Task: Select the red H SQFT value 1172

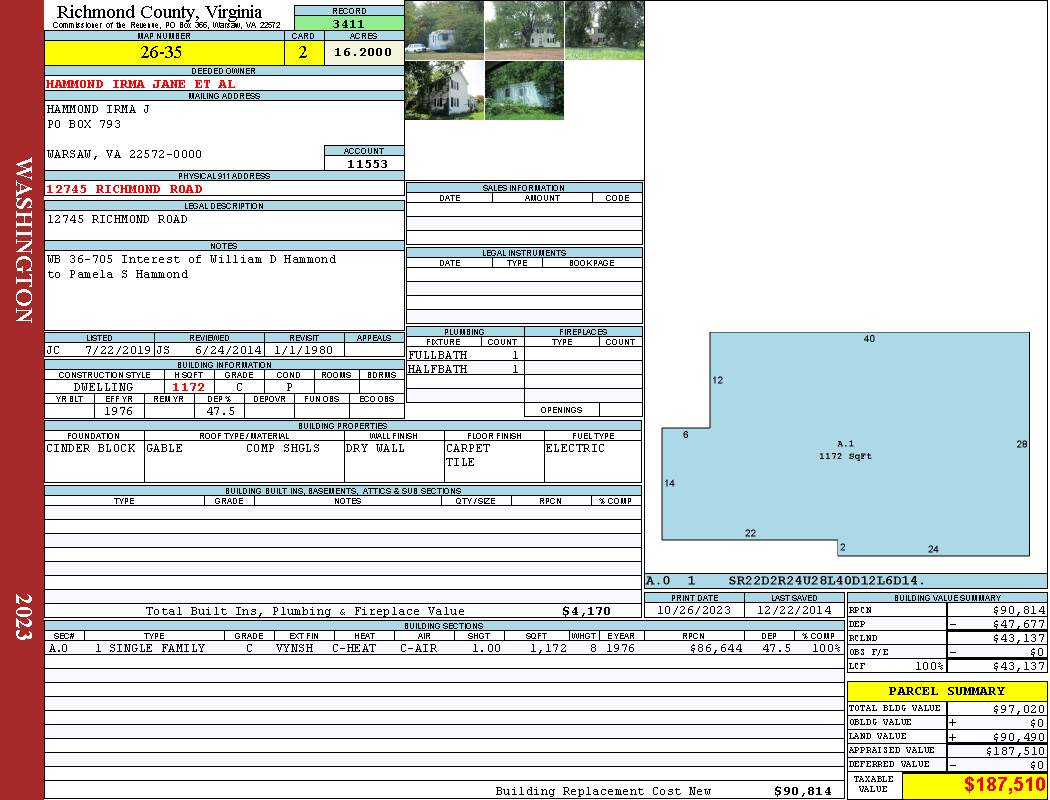Action: (x=188, y=387)
